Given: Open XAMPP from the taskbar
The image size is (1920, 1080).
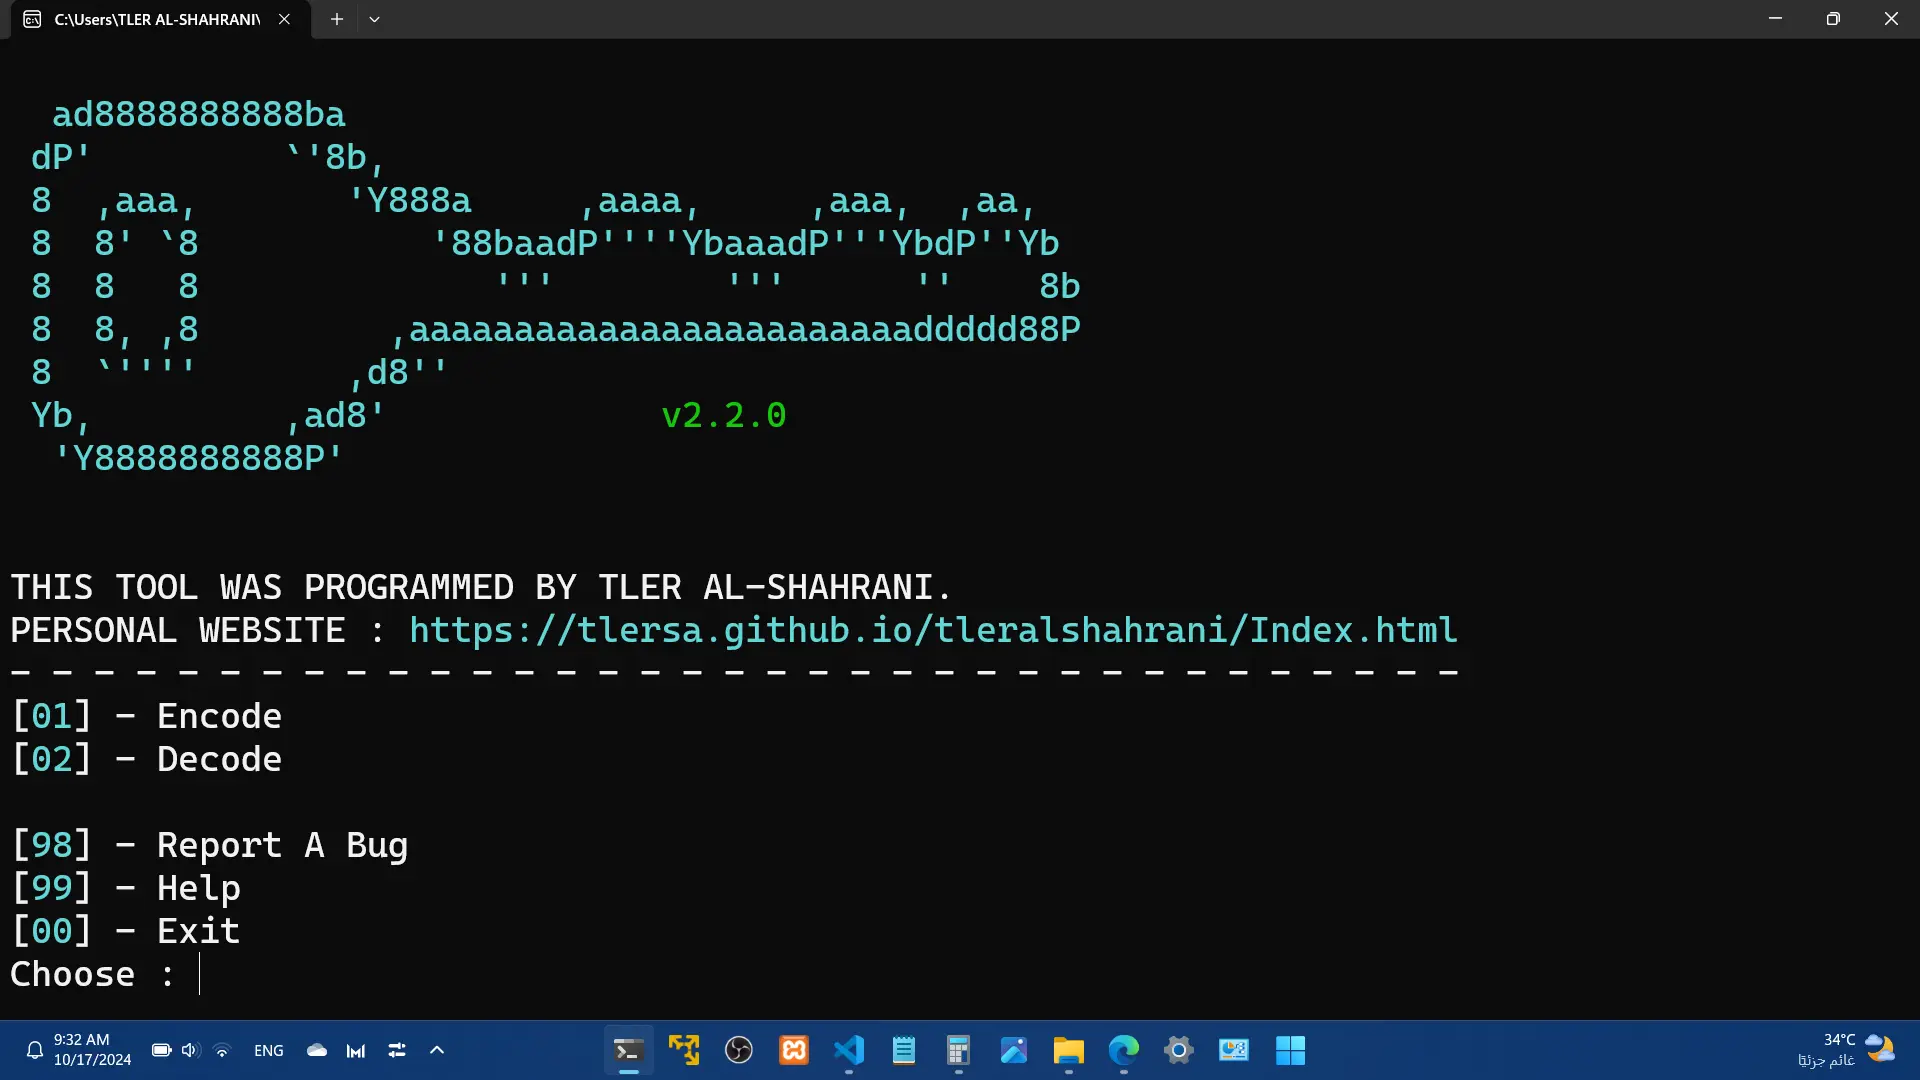Looking at the screenshot, I should [794, 1050].
